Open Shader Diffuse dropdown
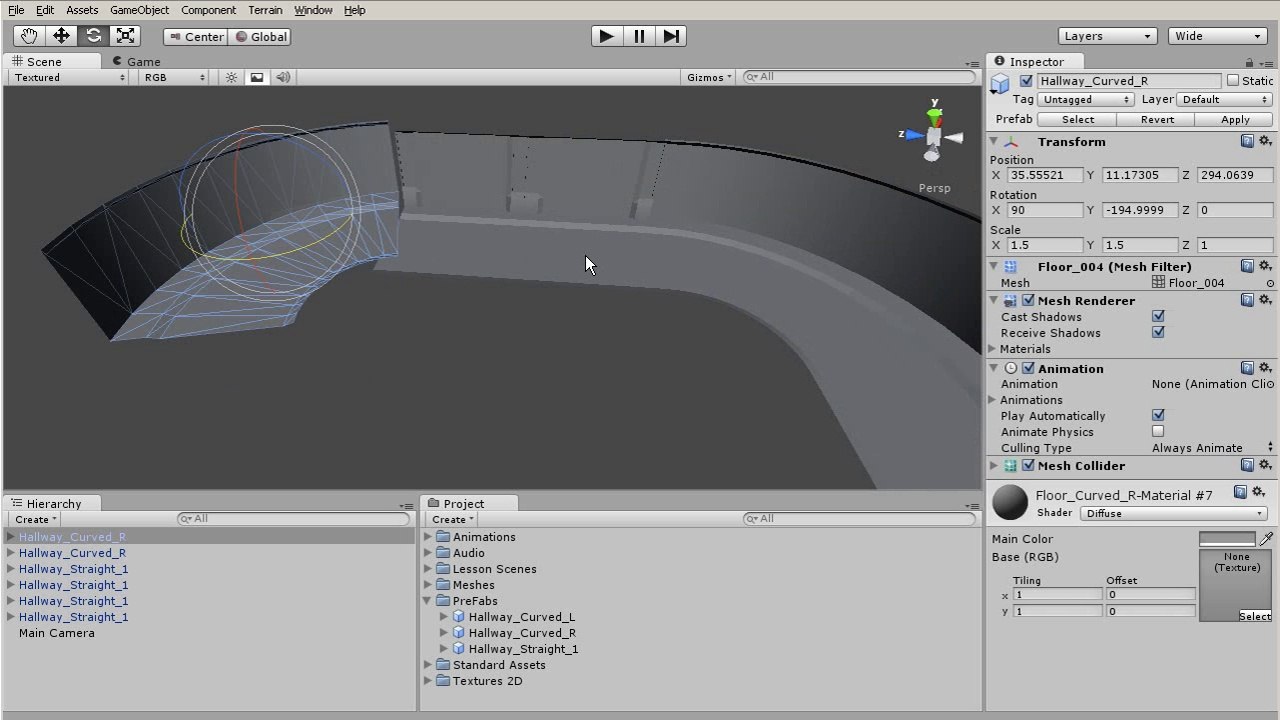The height and width of the screenshot is (720, 1280). click(x=1174, y=513)
